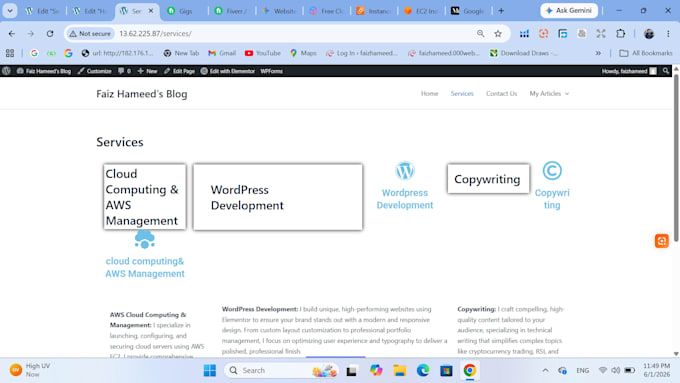Click the WordPress Development white box
680x383 pixels.
coord(278,197)
